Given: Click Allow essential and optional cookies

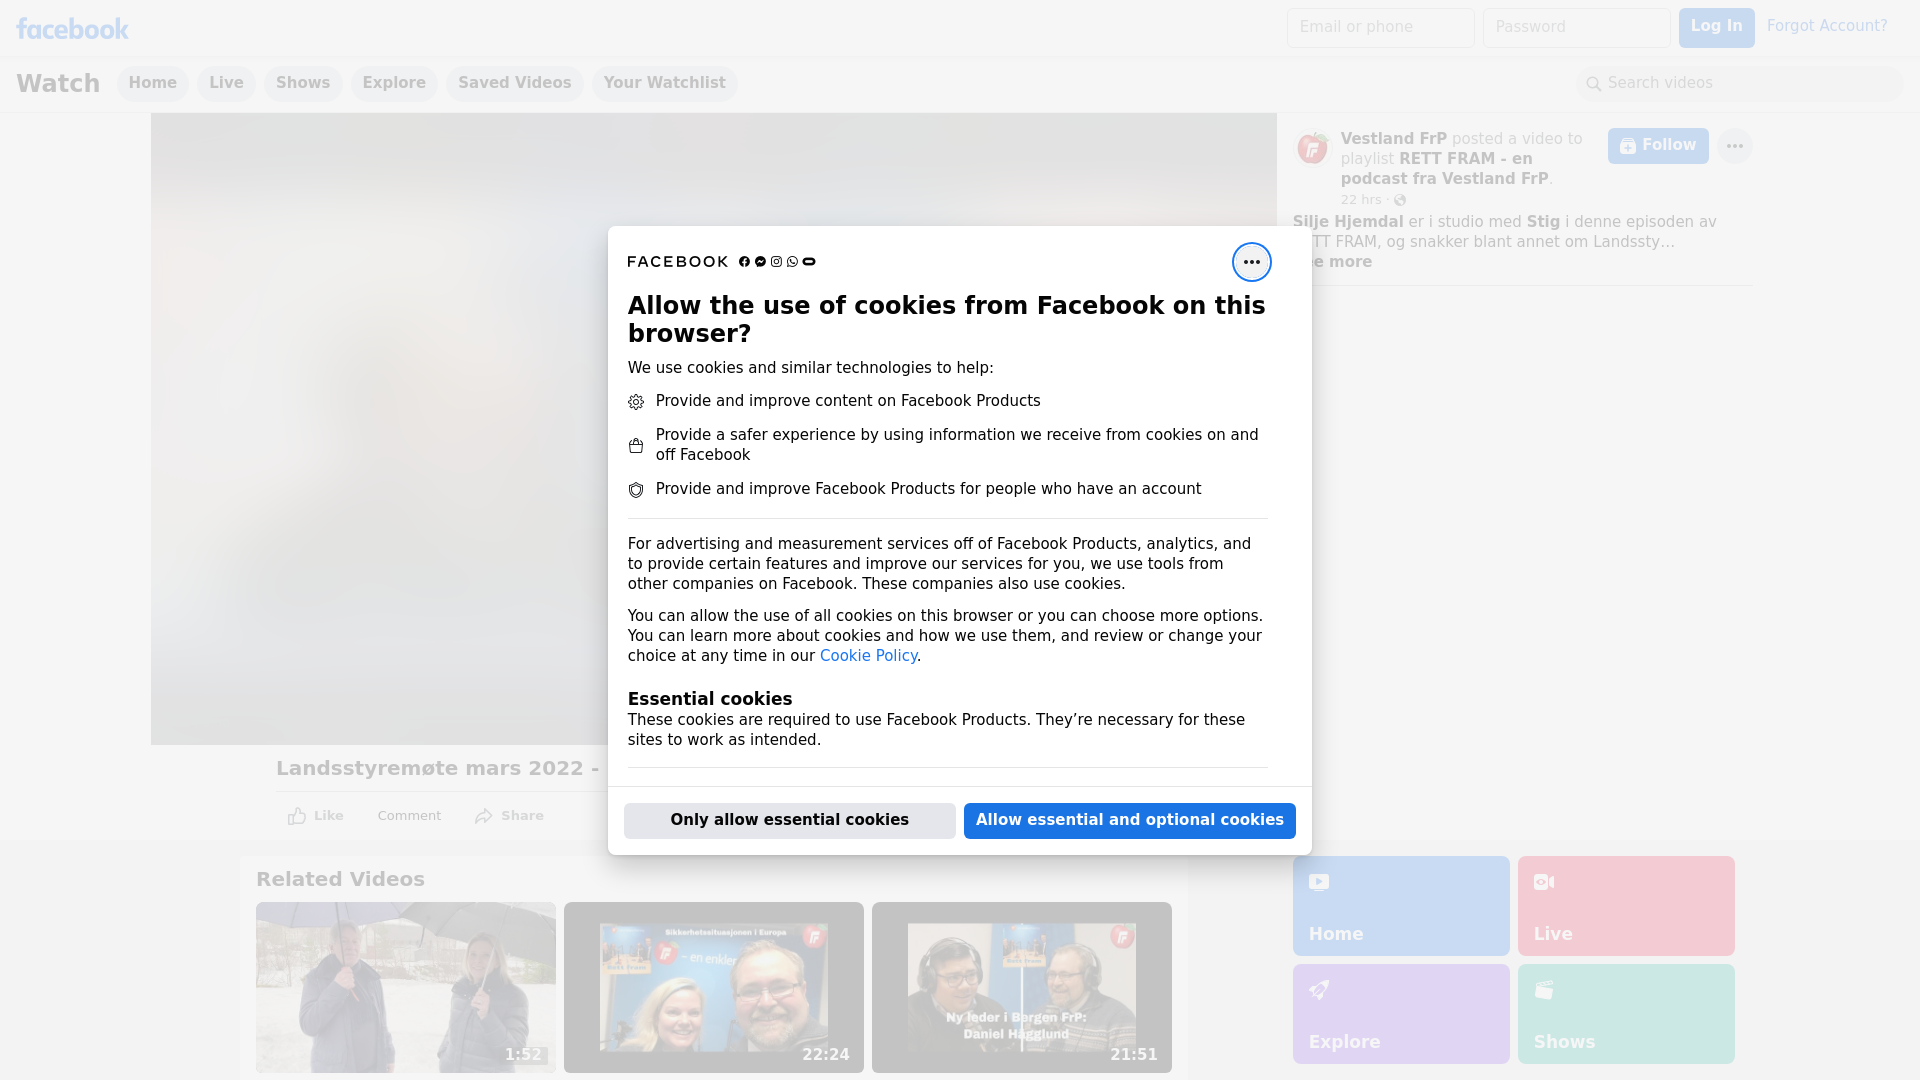Looking at the screenshot, I should [1130, 821].
